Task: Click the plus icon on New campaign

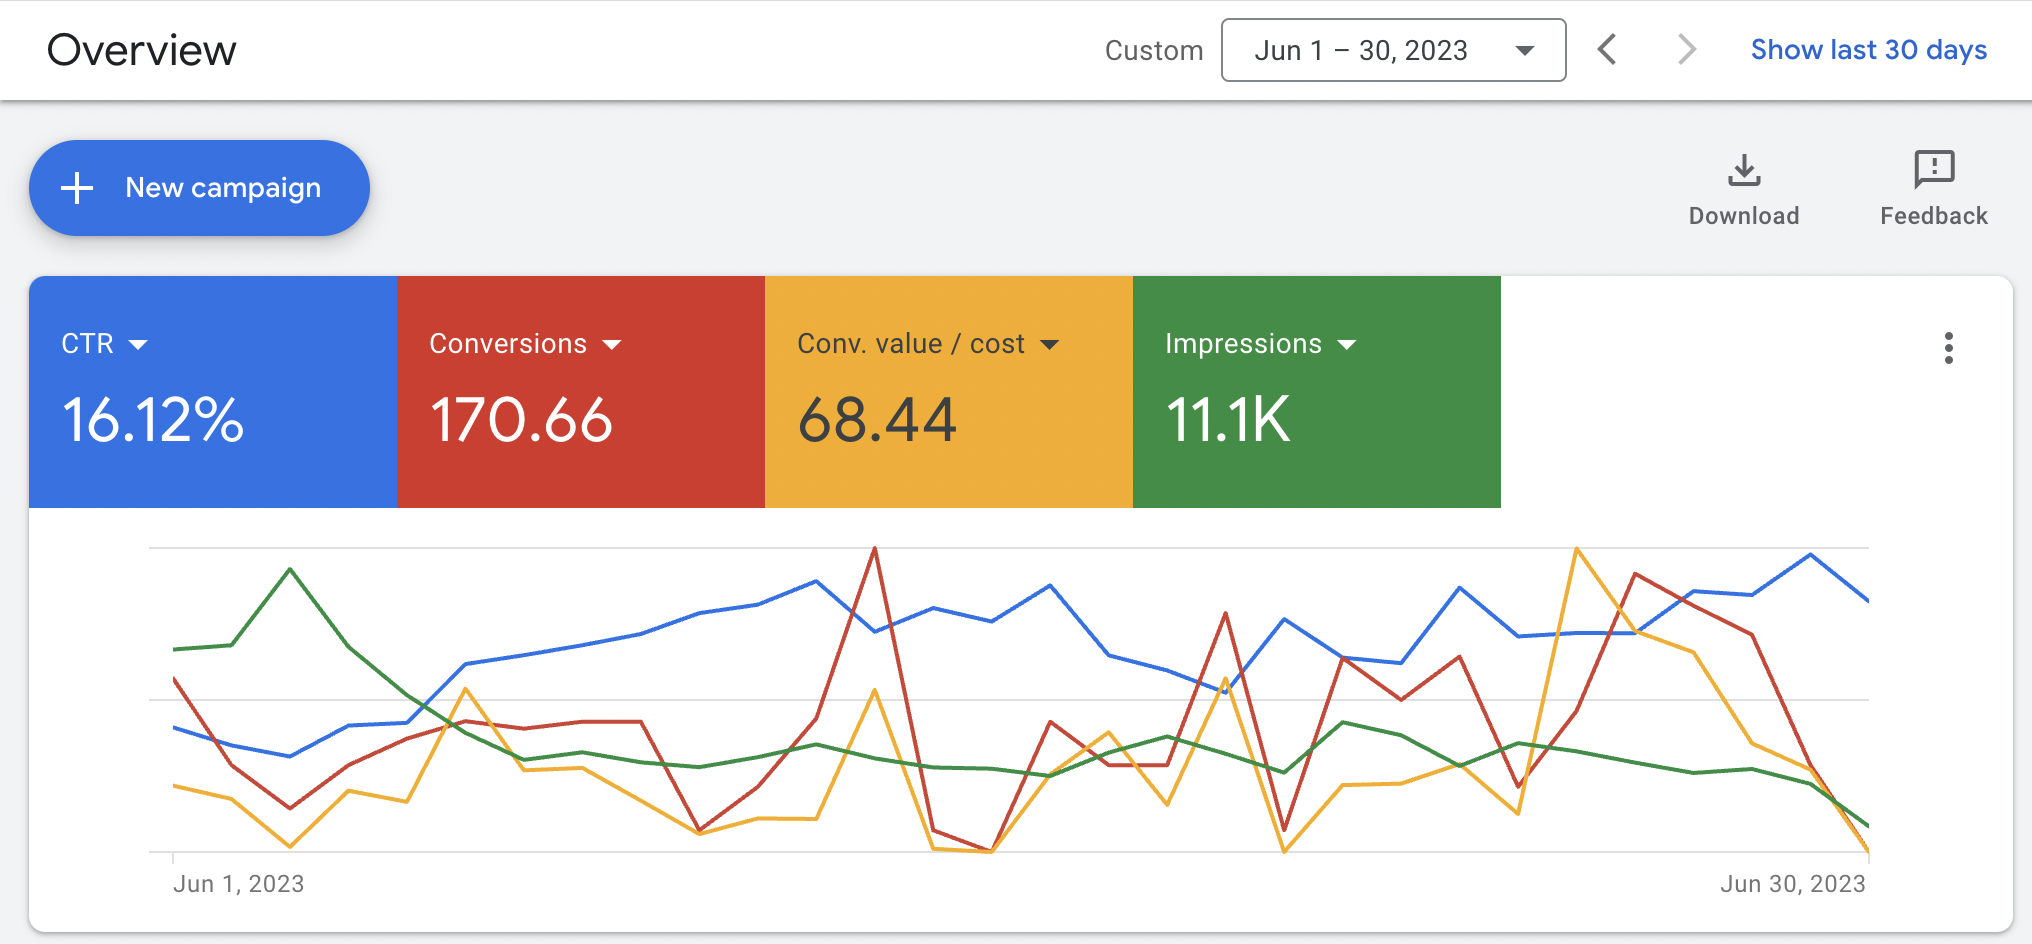Action: tap(78, 187)
